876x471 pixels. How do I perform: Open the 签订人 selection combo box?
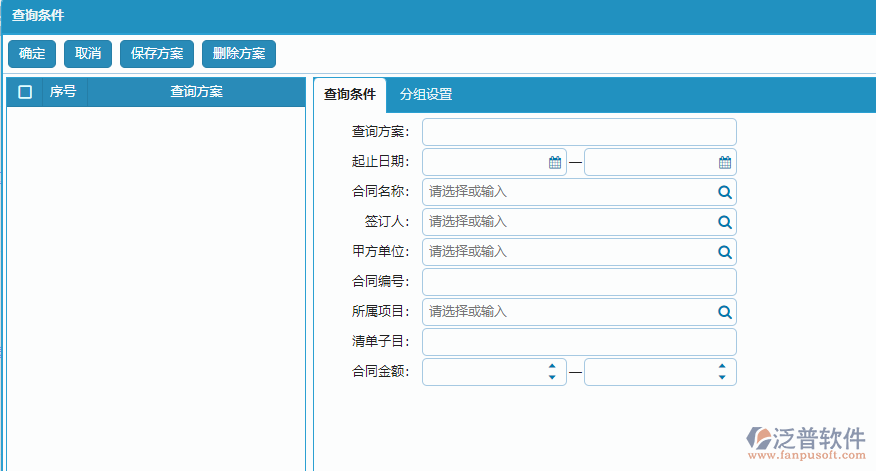click(x=567, y=222)
